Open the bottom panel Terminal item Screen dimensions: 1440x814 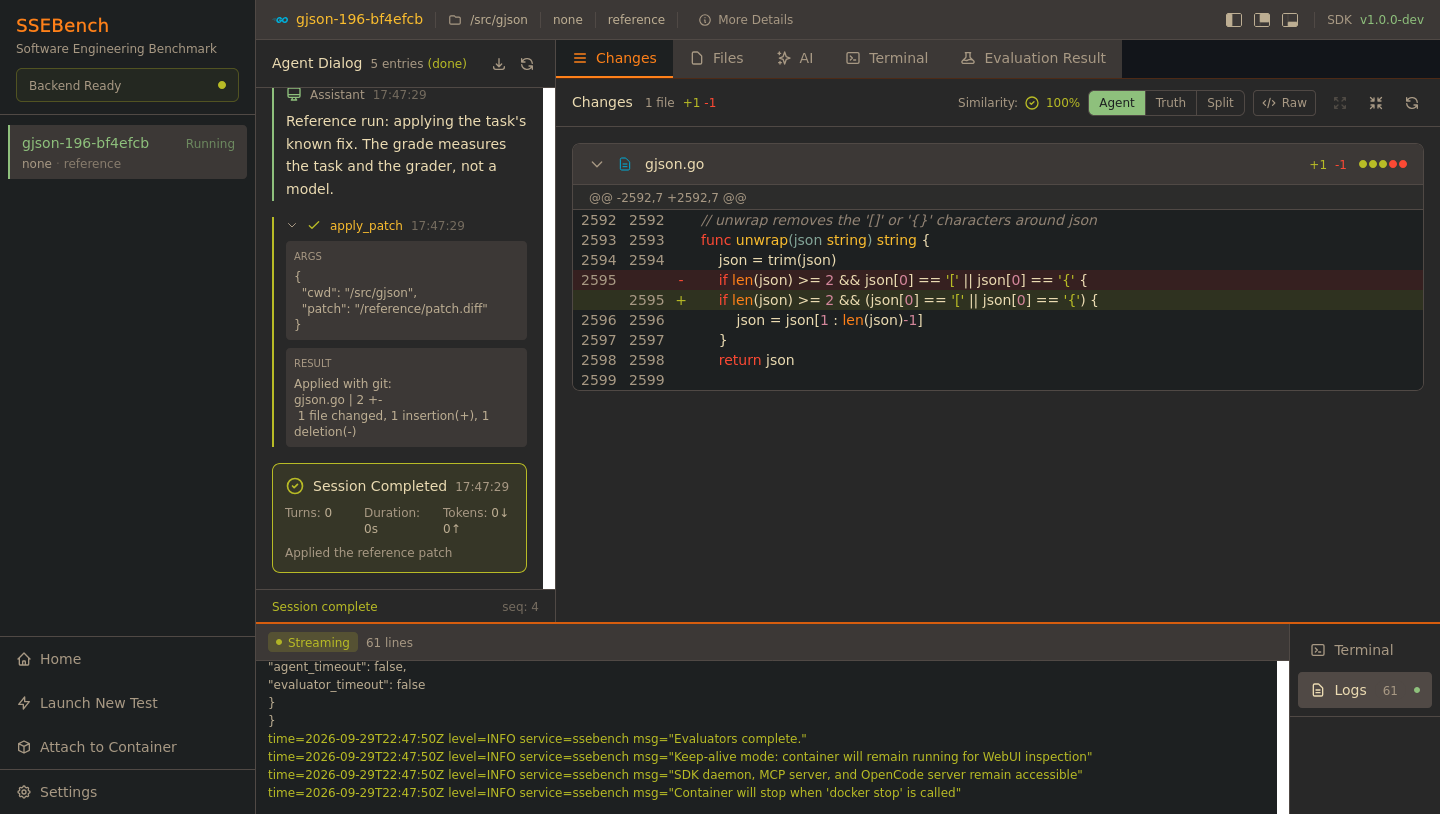1364,650
